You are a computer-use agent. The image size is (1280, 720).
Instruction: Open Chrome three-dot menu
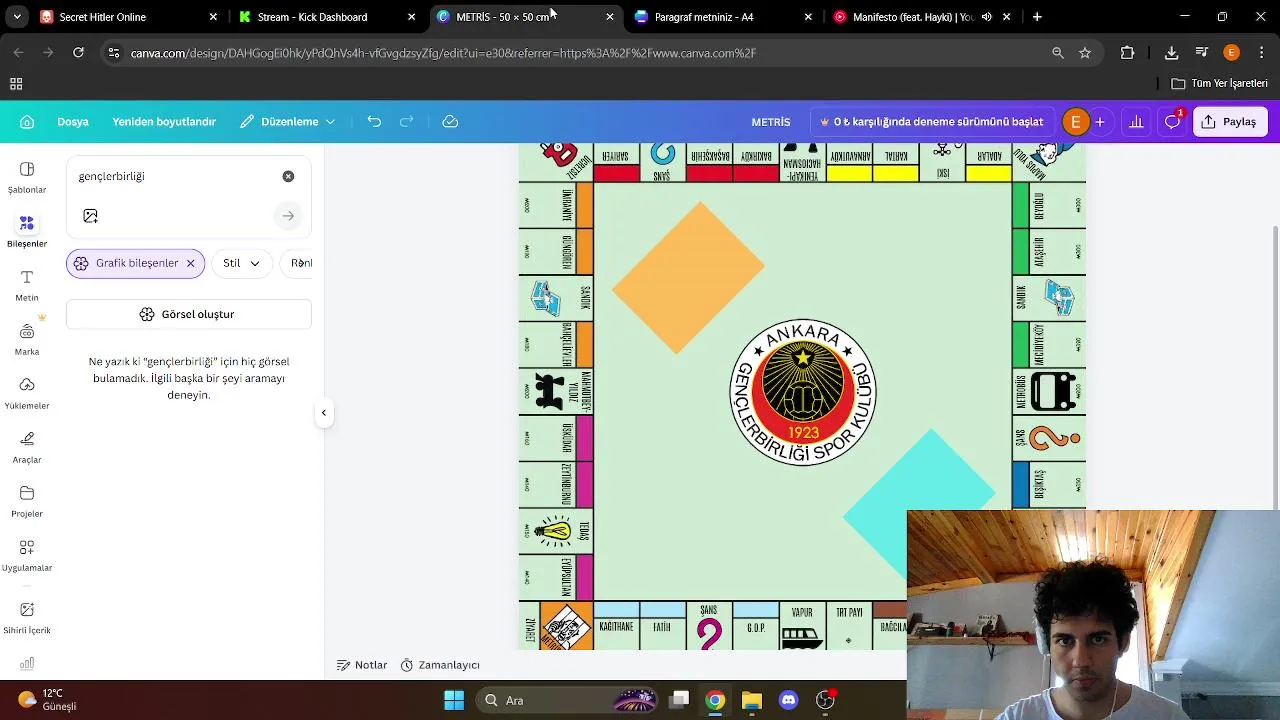(1260, 53)
